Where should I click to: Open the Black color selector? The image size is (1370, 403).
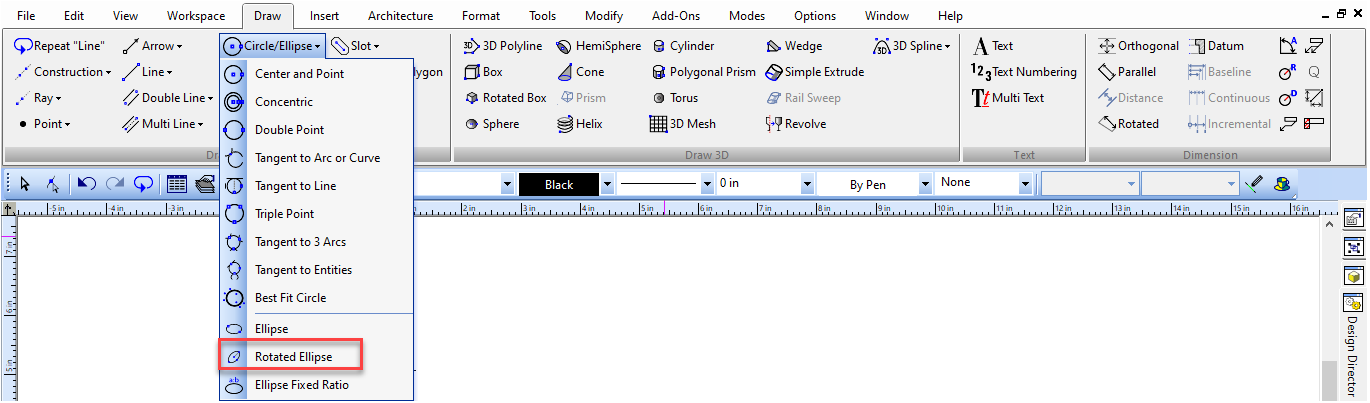point(566,185)
